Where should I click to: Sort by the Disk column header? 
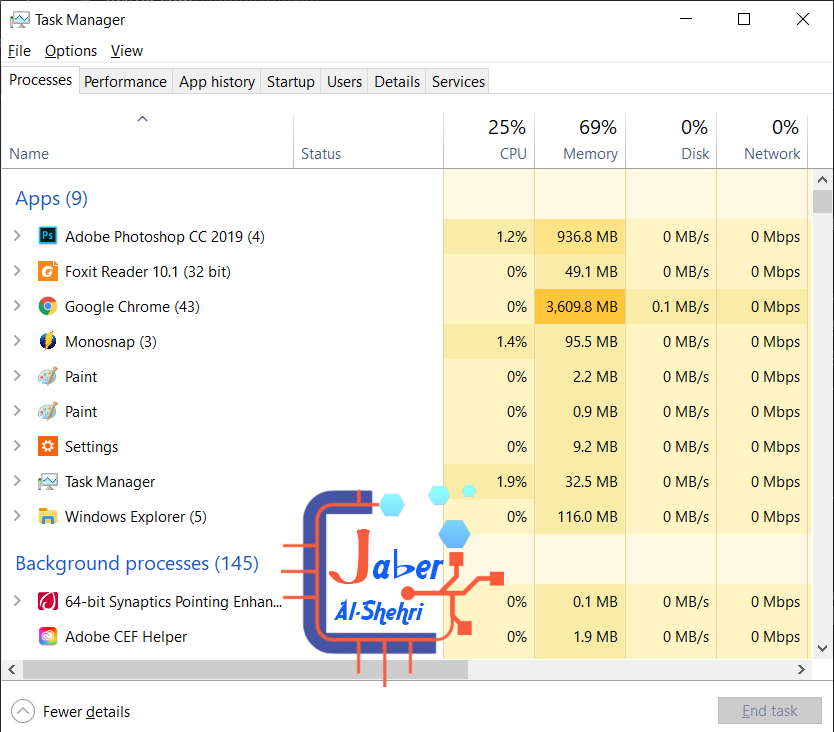pos(671,141)
